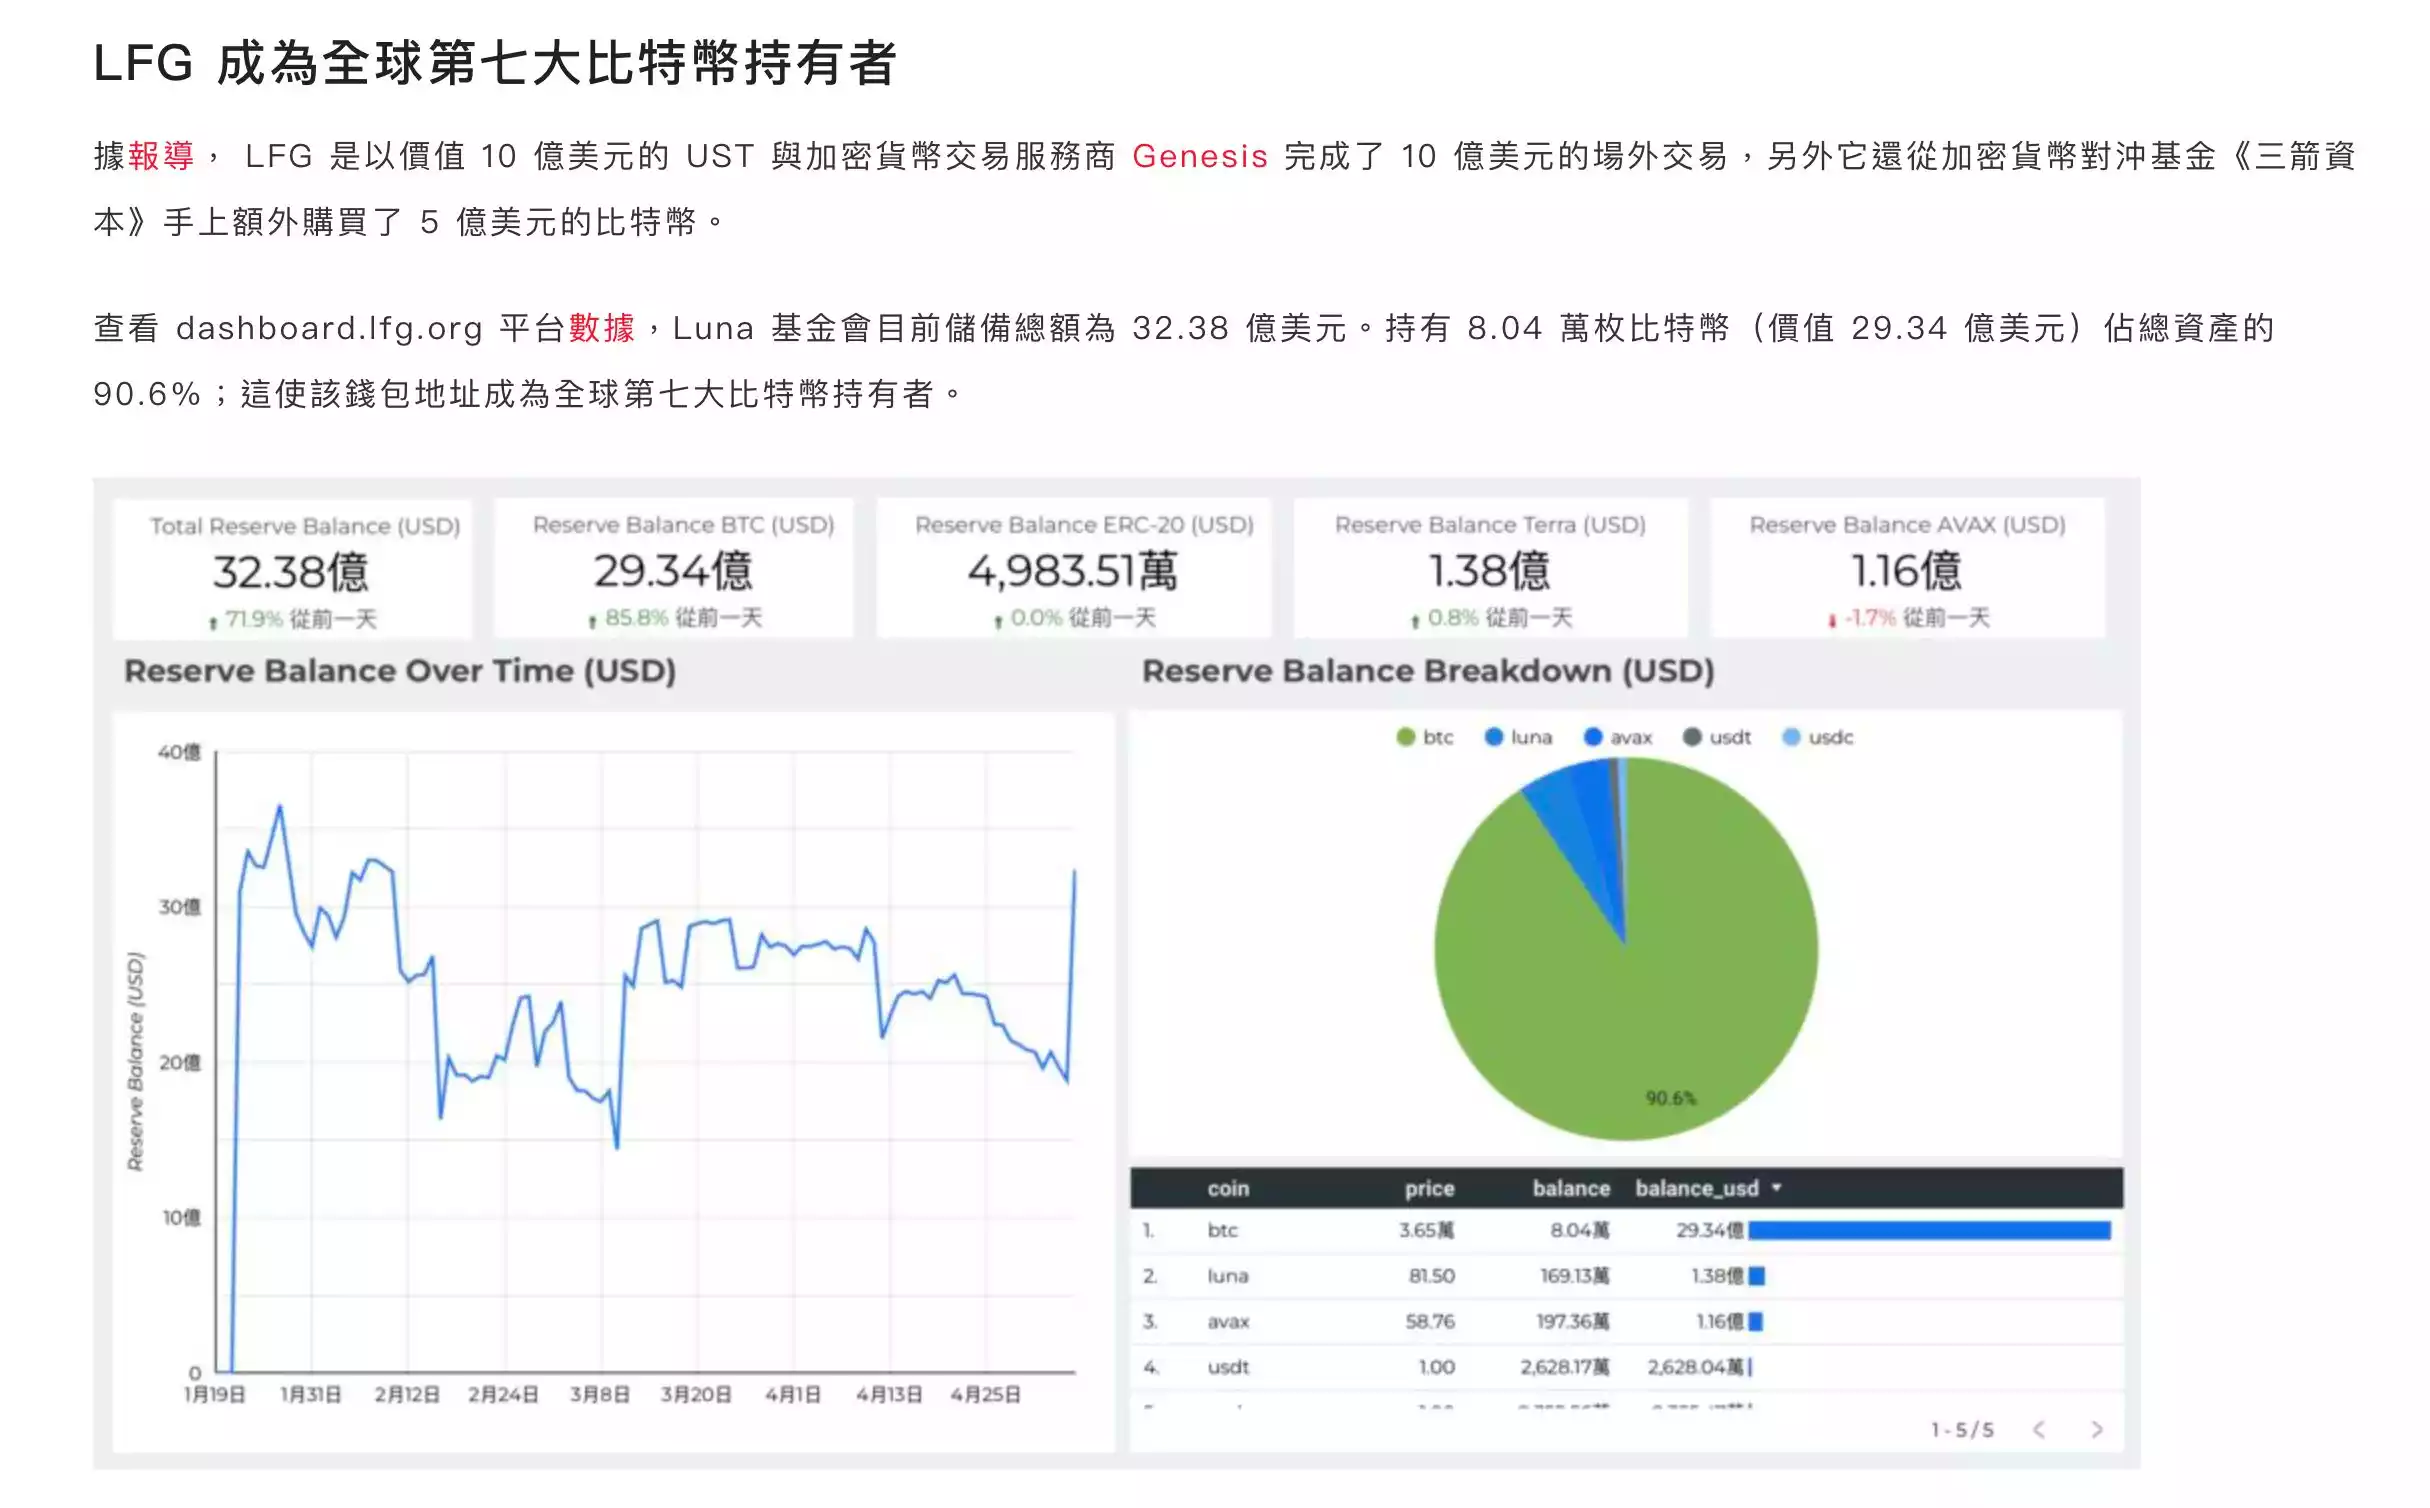2430x1508 pixels.
Task: Select the btc table row
Action: pyautogui.click(x=1626, y=1231)
